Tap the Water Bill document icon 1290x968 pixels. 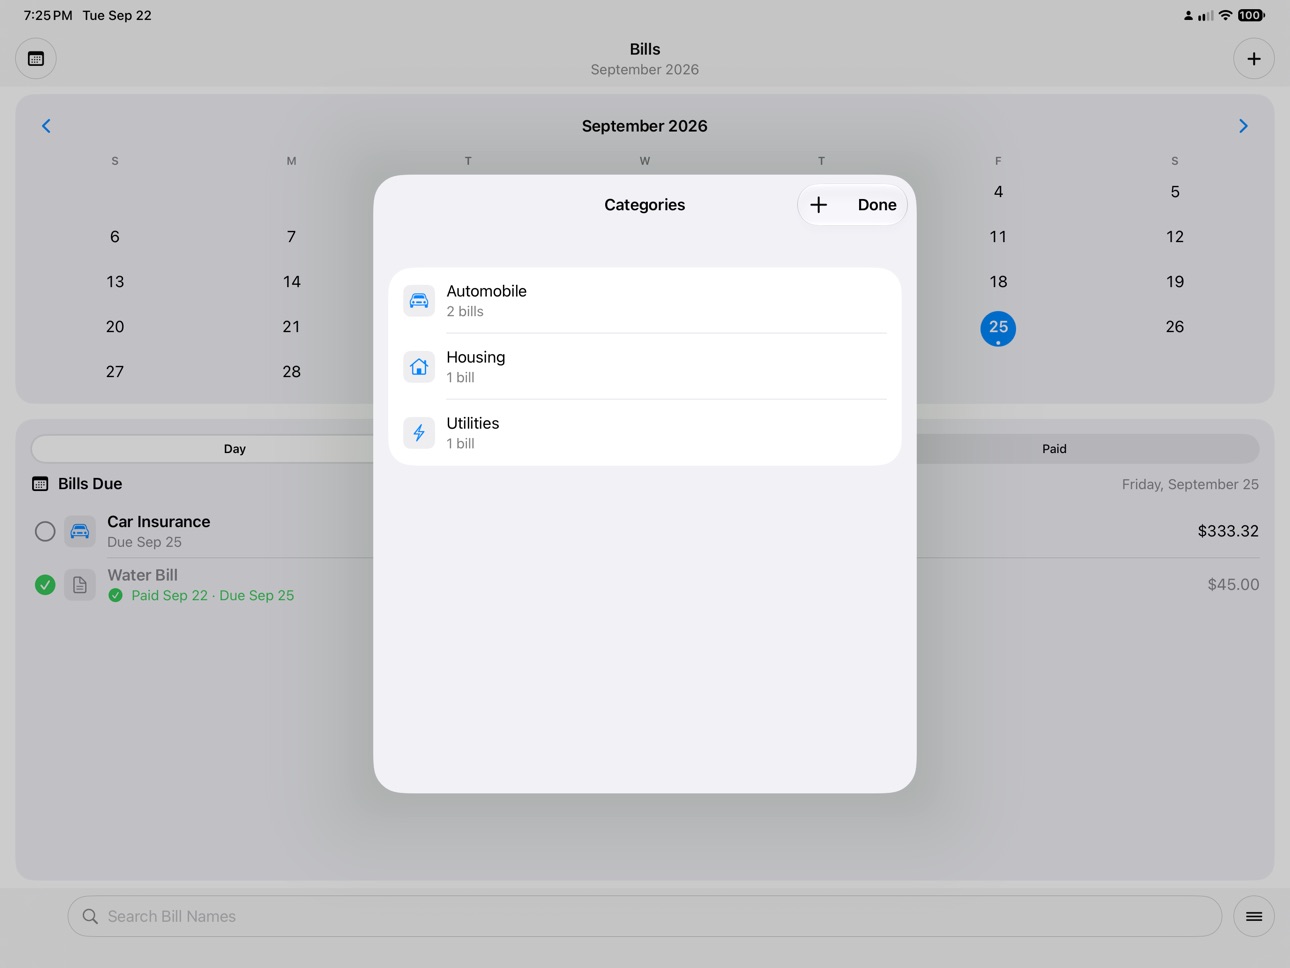point(80,585)
